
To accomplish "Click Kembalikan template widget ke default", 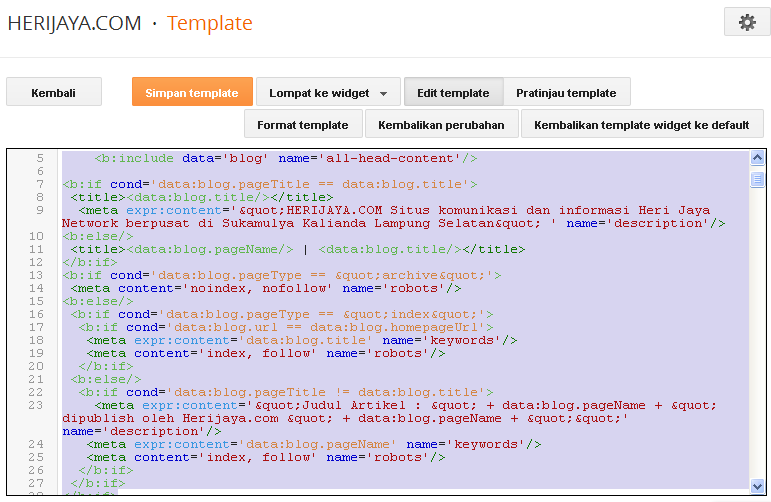I will pos(641,125).
